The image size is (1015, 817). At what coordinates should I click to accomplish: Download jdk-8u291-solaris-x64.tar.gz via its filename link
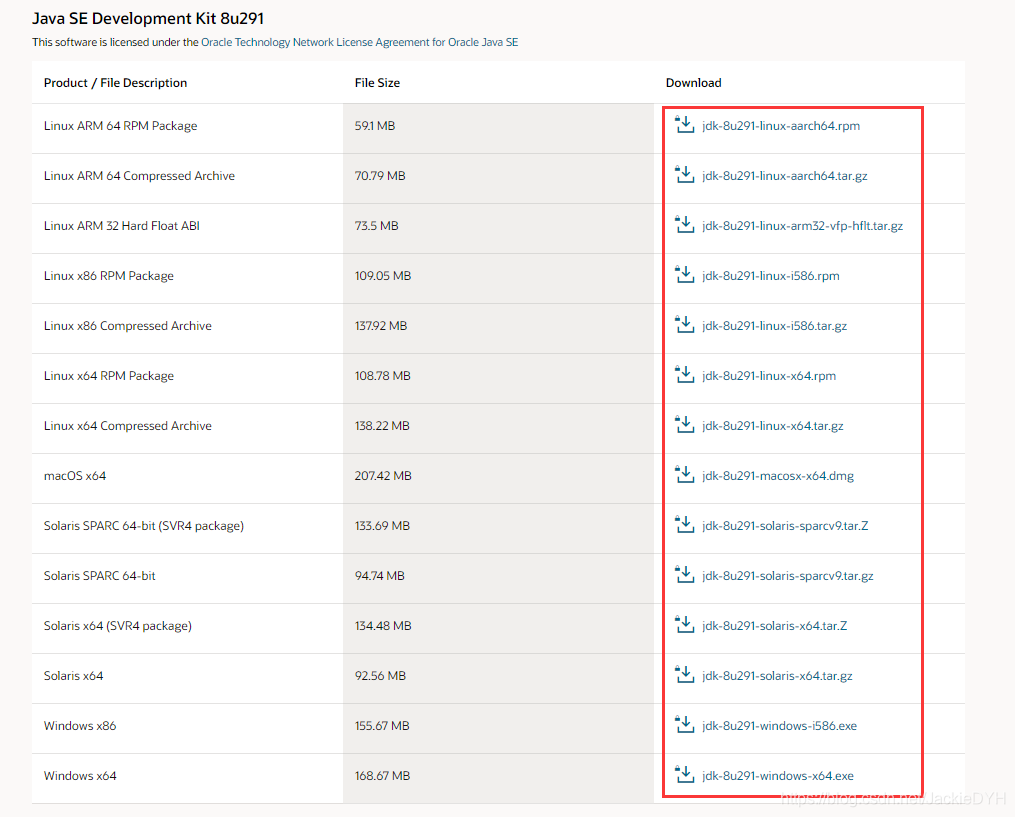click(777, 675)
